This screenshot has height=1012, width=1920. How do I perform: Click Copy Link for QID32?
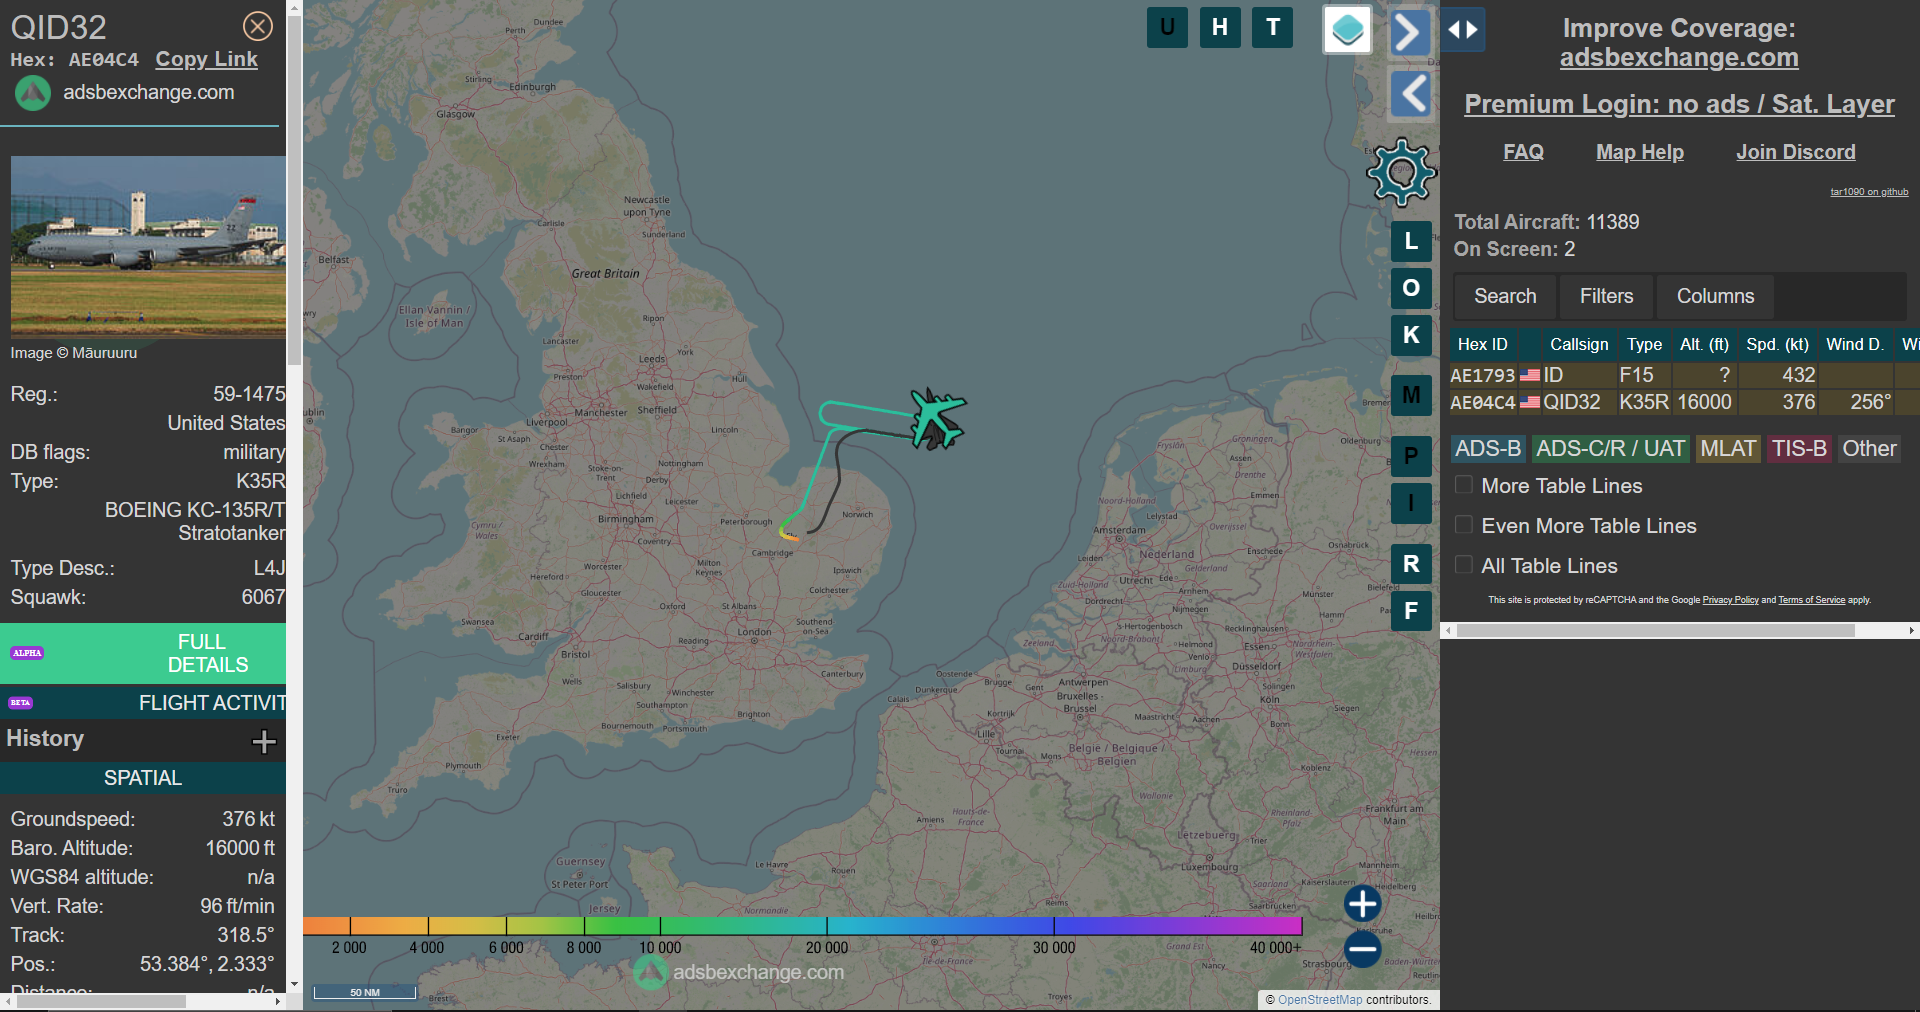206,59
